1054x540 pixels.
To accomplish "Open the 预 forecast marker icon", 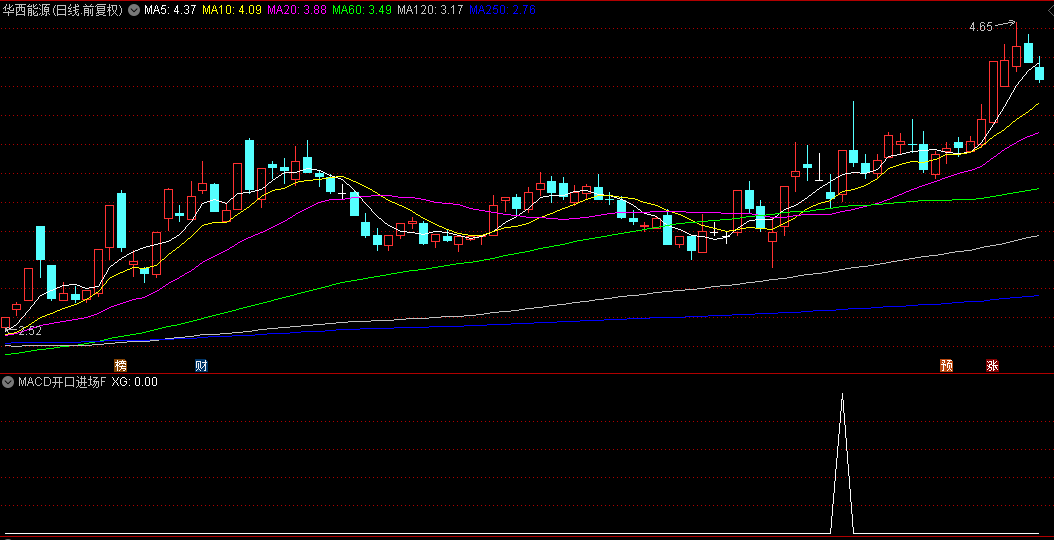I will 946,366.
